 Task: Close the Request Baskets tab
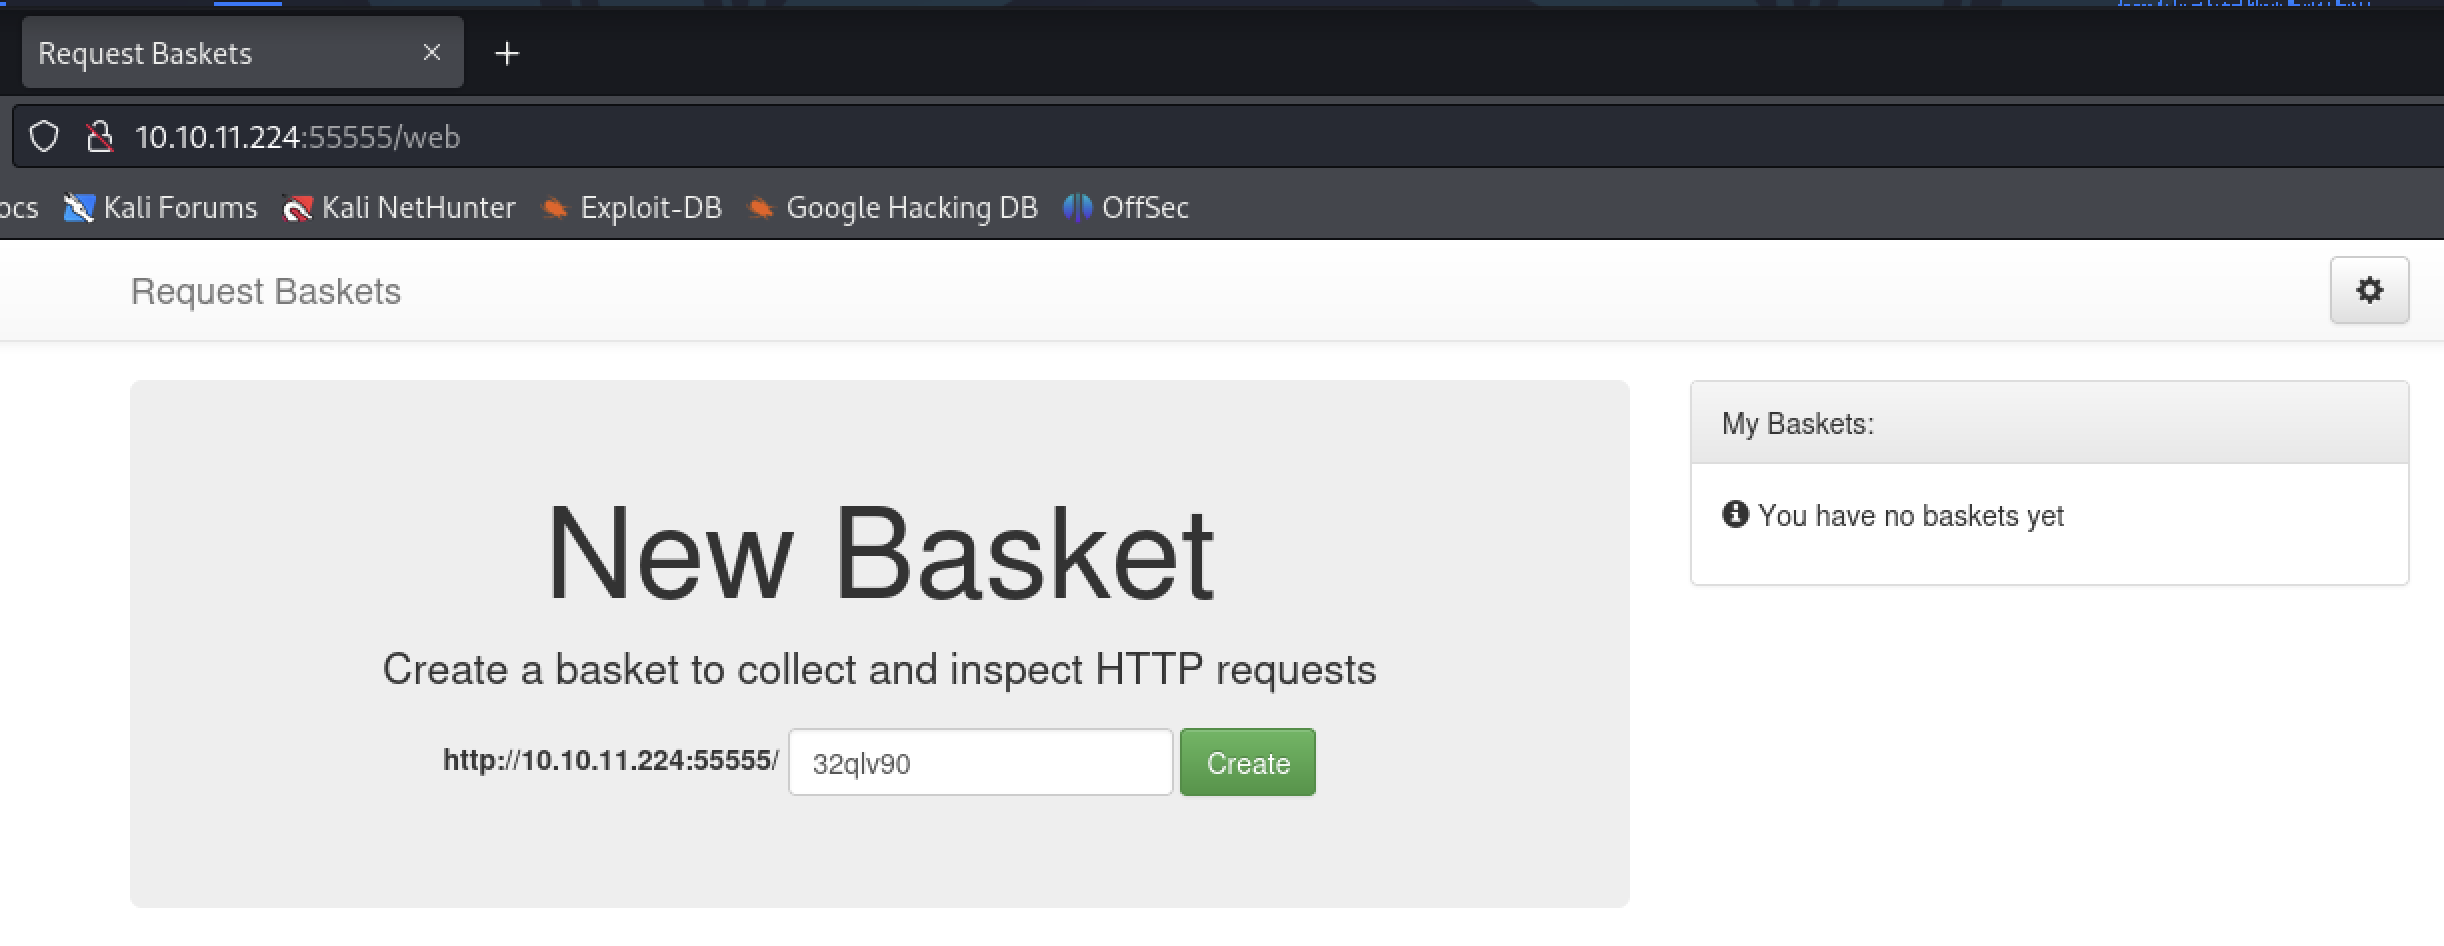pos(432,52)
